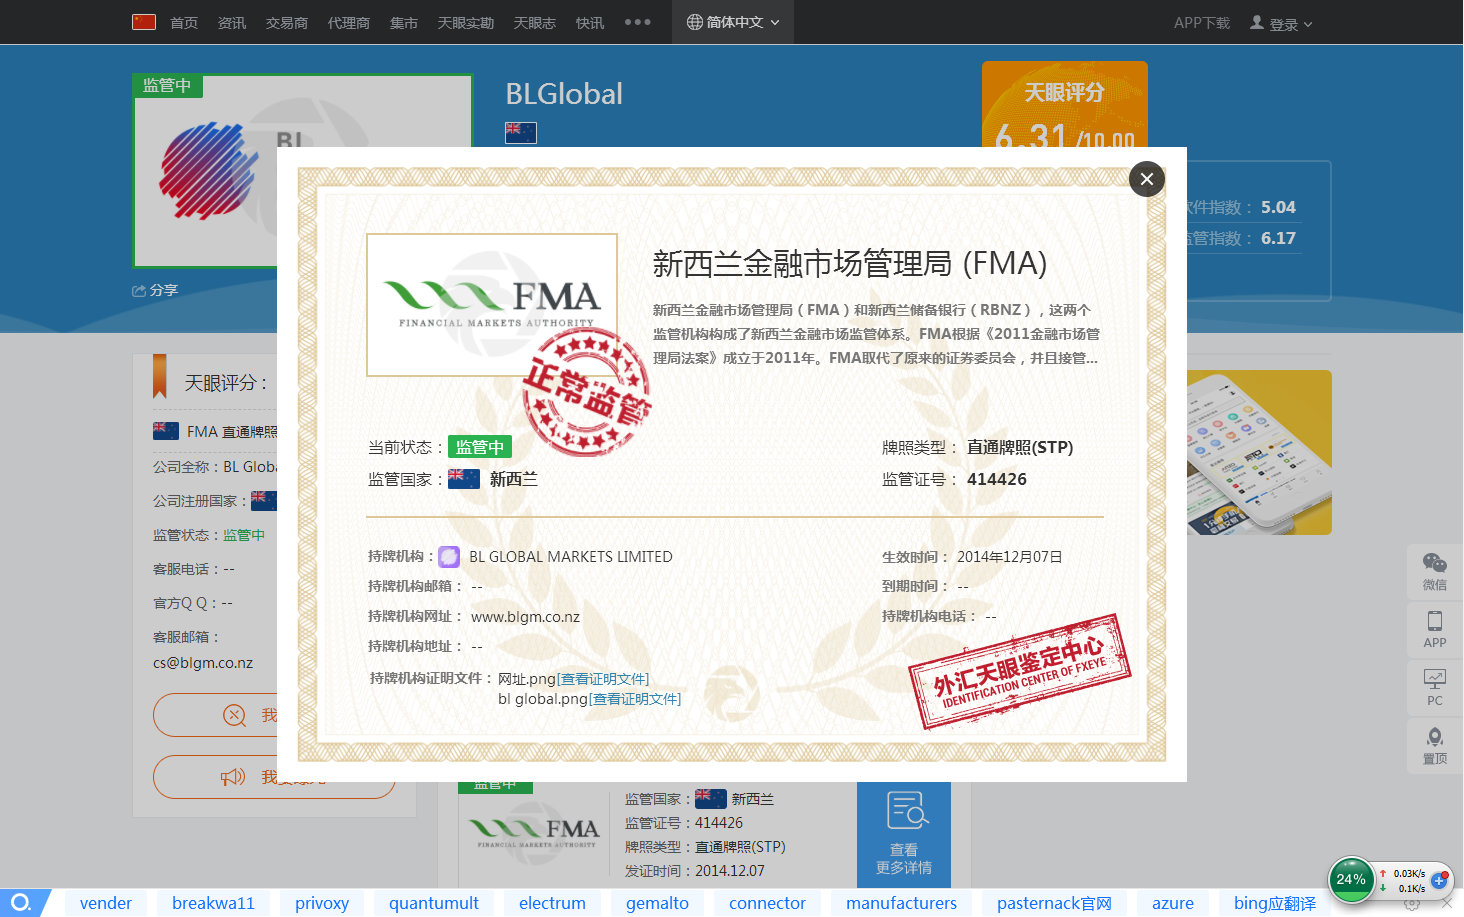Select 天眼志 in the navigation bar

[535, 23]
